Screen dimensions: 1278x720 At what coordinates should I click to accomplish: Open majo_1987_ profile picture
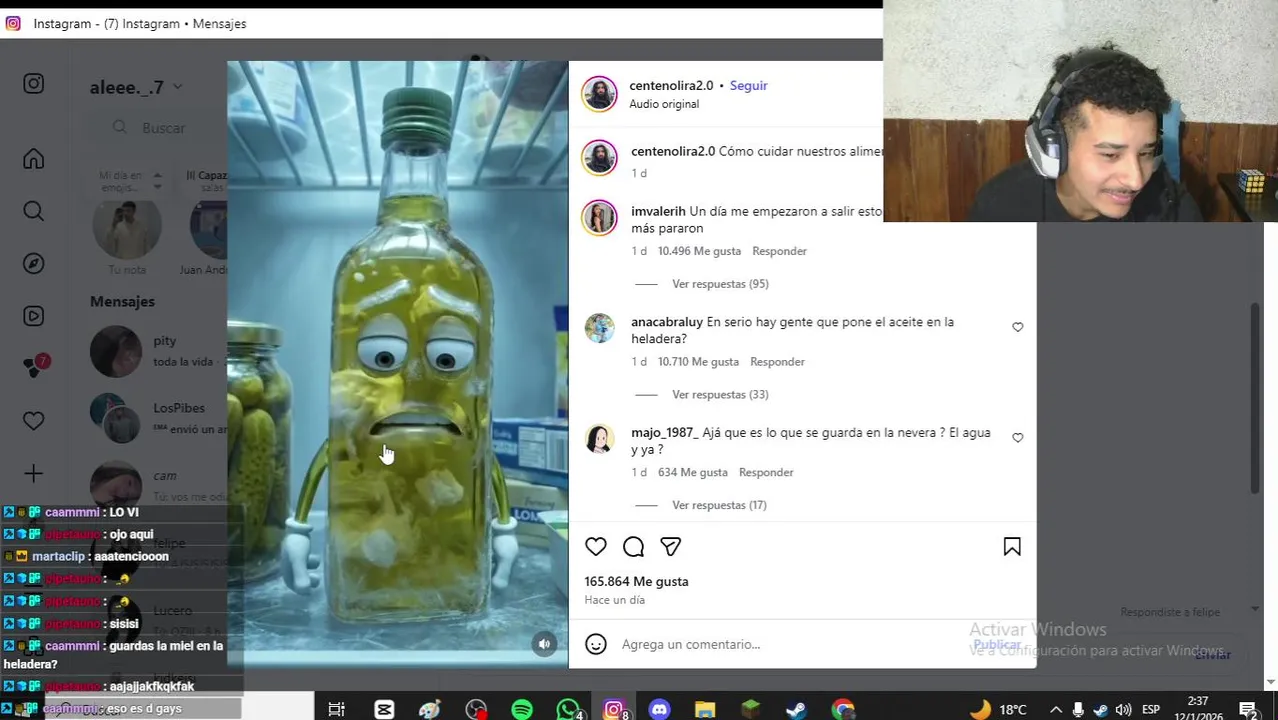pyautogui.click(x=599, y=439)
